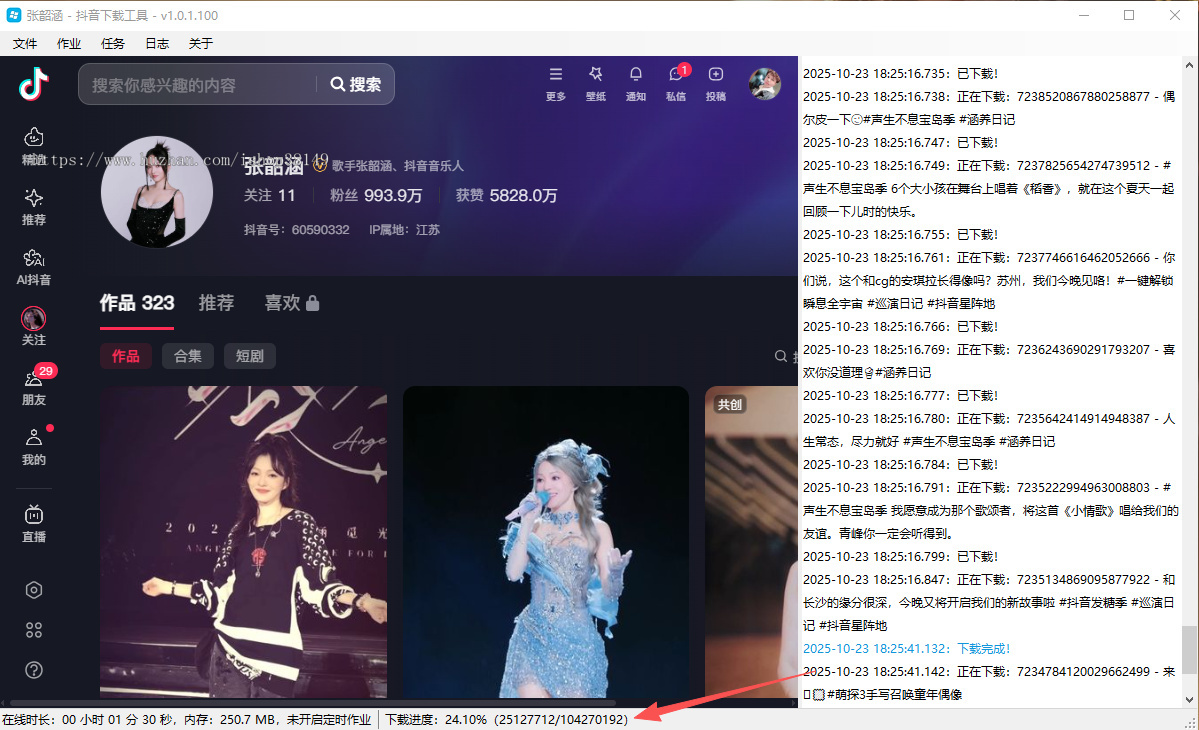This screenshot has height=730, width=1199.
Task: Click the browser horizontal scrollbar thumb
Action: [313, 702]
